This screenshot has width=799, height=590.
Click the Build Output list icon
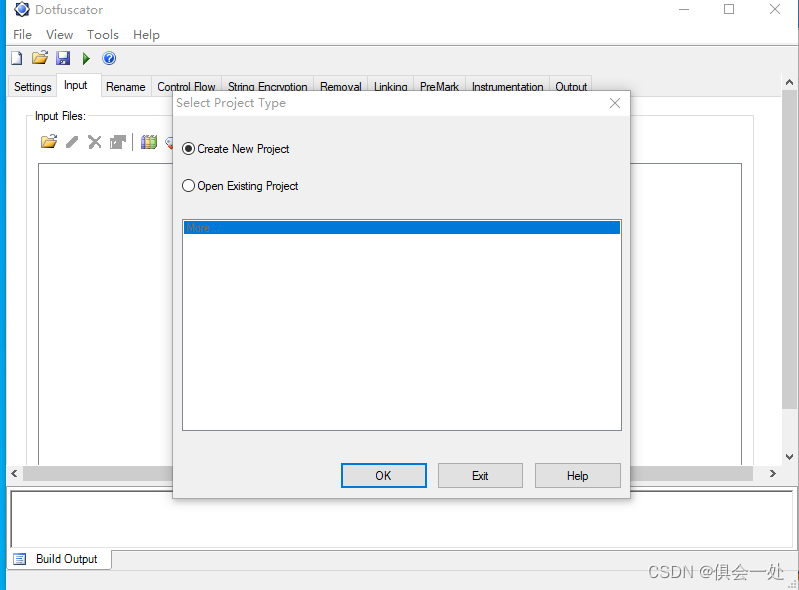pos(19,559)
